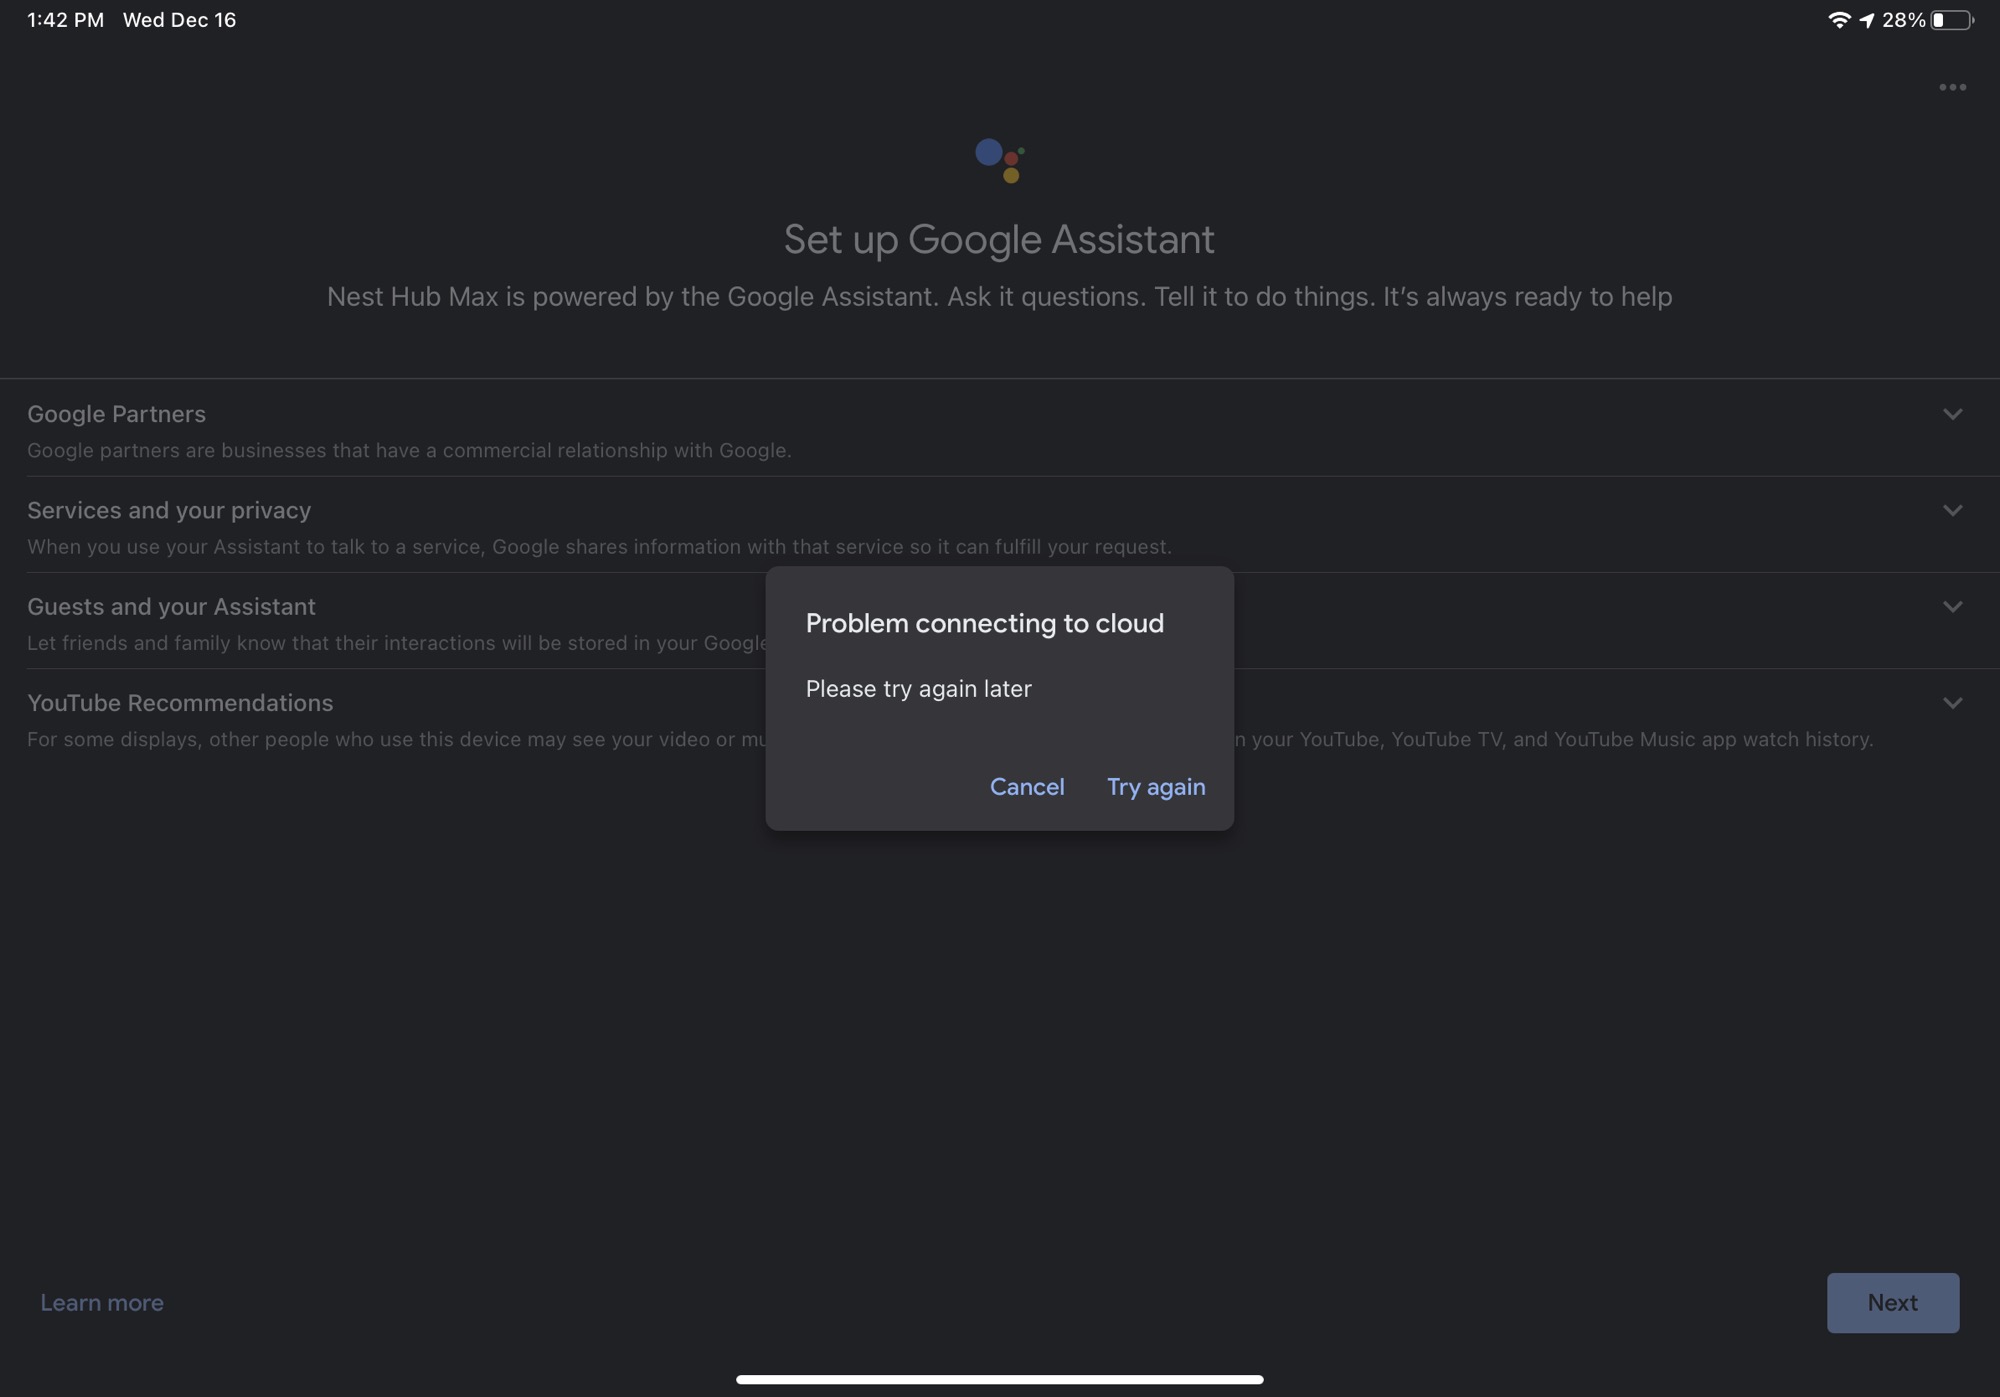Click the Google Assistant logo
The height and width of the screenshot is (1397, 2000).
click(x=999, y=161)
